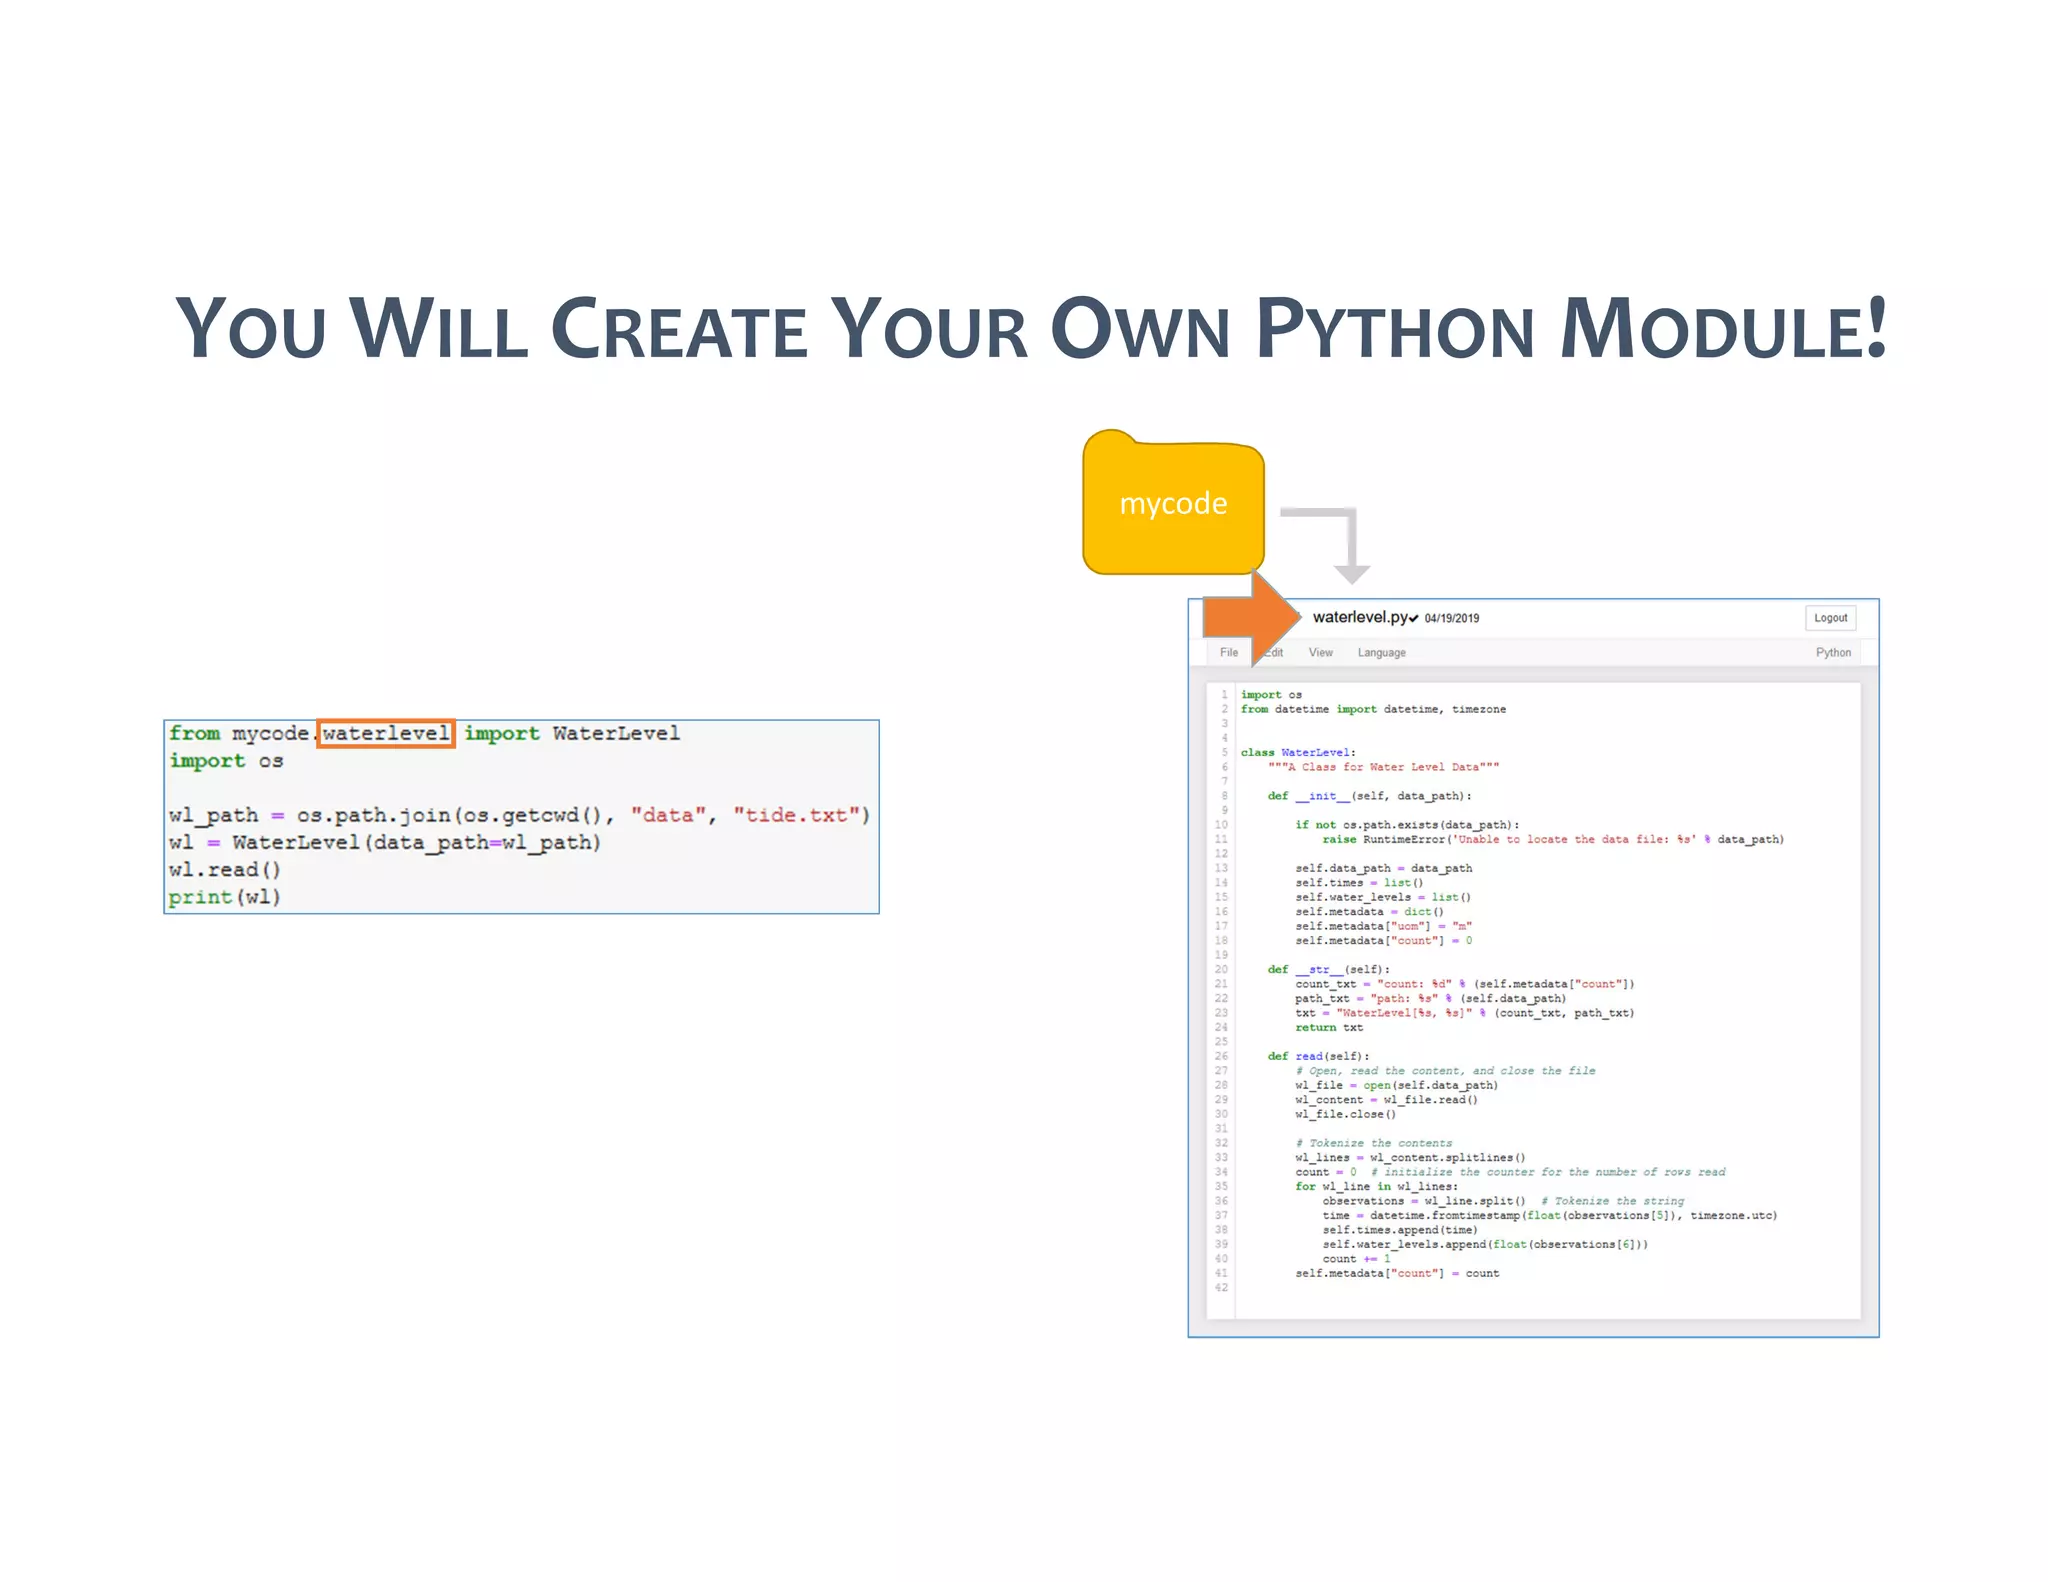Viewport: 2048px width, 1582px height.
Task: Click the line 'from mycode.waterlevel import WaterLevel'
Action: click(424, 733)
